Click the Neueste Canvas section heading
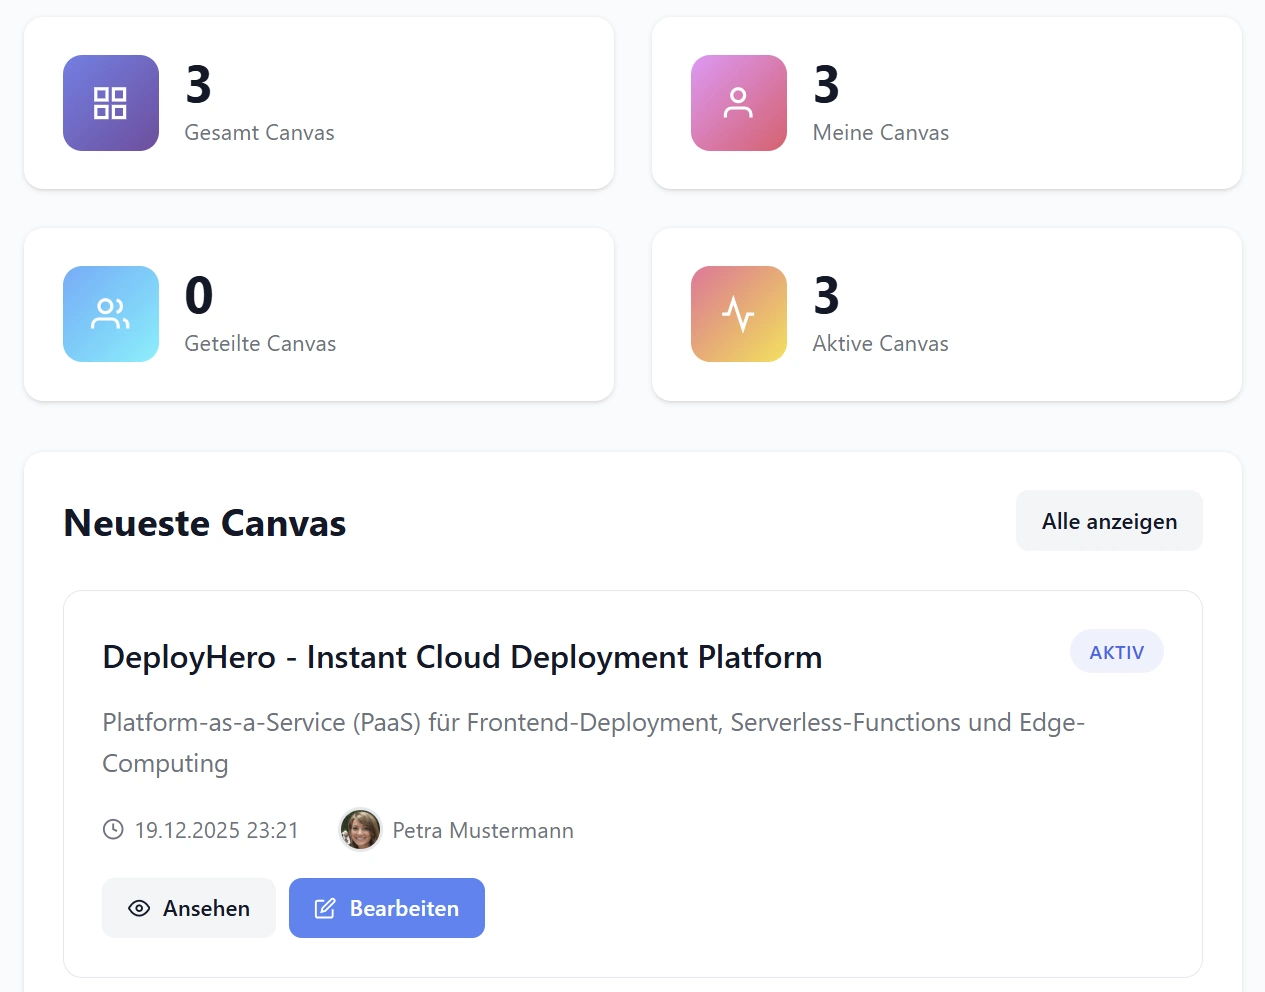The width and height of the screenshot is (1265, 992). (x=204, y=522)
